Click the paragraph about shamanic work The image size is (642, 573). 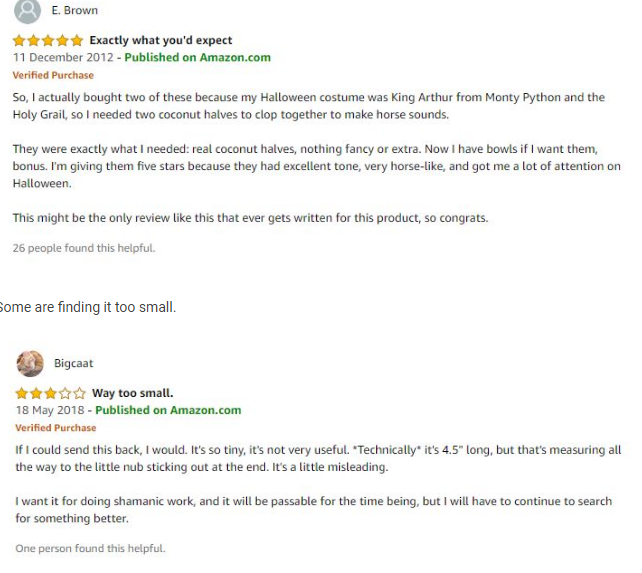314,510
